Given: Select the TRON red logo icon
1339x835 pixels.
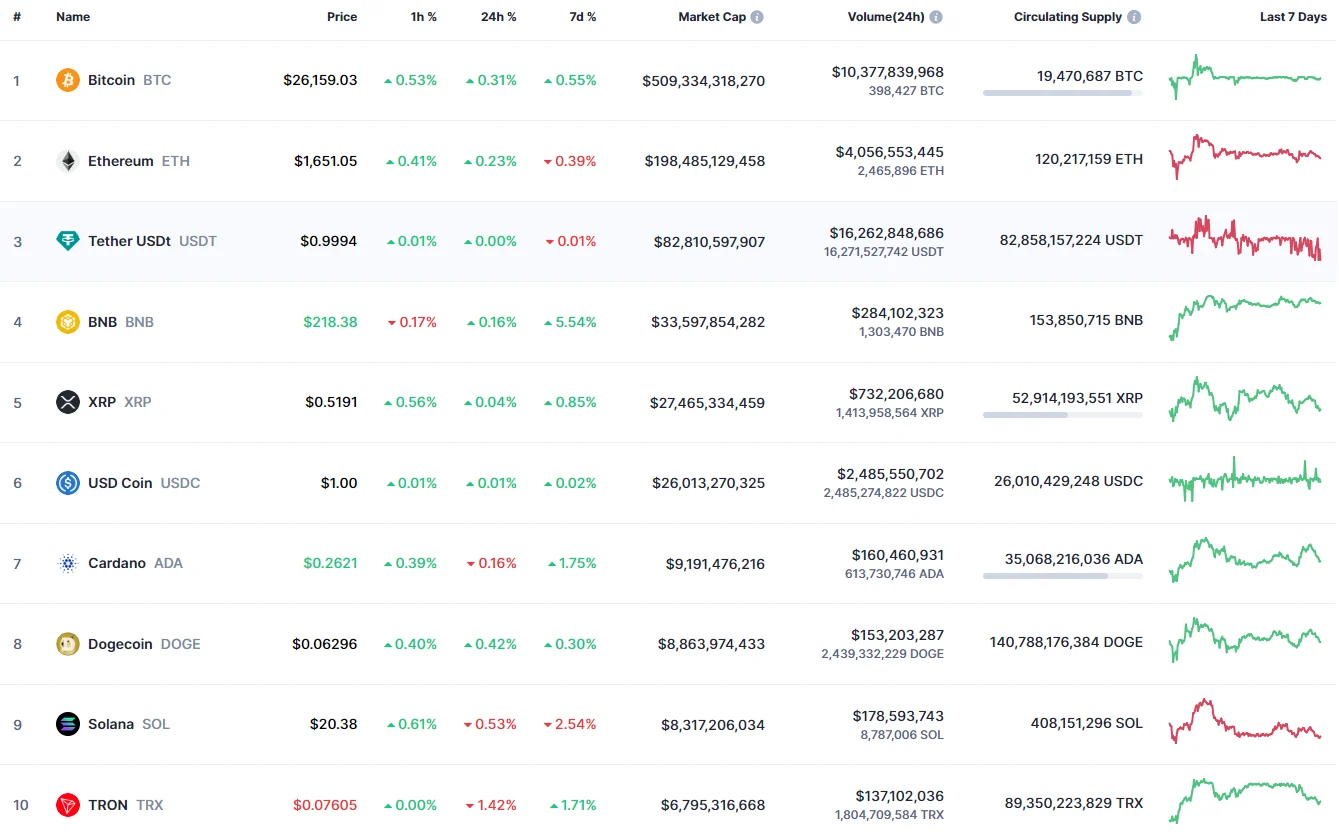Looking at the screenshot, I should (x=67, y=804).
